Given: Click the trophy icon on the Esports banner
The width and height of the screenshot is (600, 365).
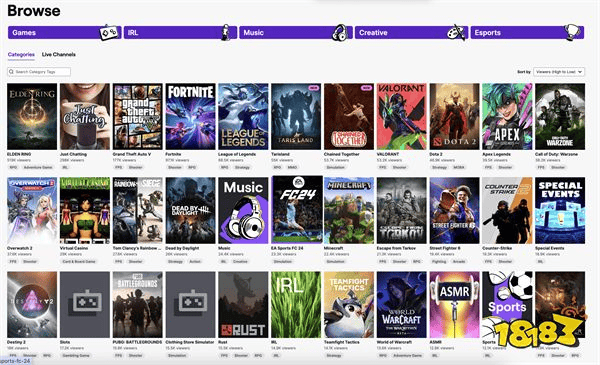Looking at the screenshot, I should click(572, 33).
